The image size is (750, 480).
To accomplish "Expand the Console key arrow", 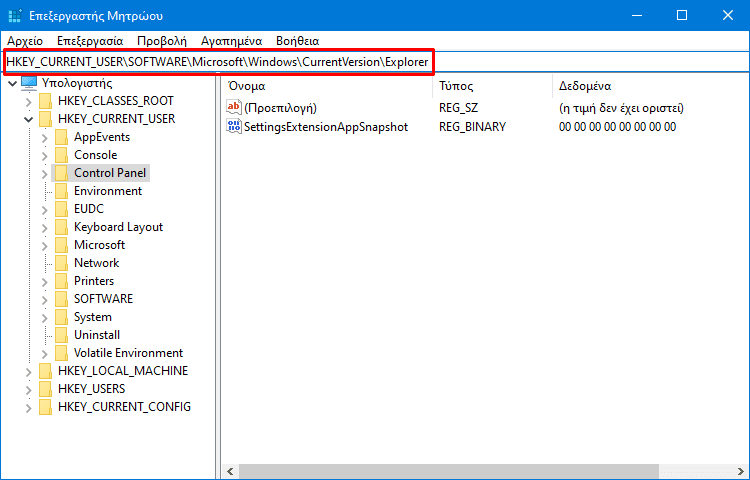I will point(44,156).
